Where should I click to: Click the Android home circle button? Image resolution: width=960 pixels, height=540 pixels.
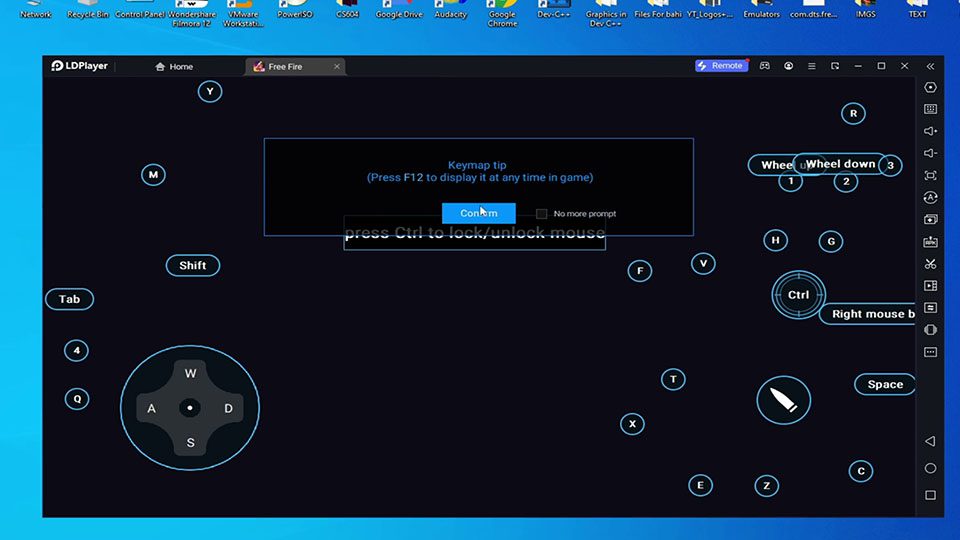(930, 468)
